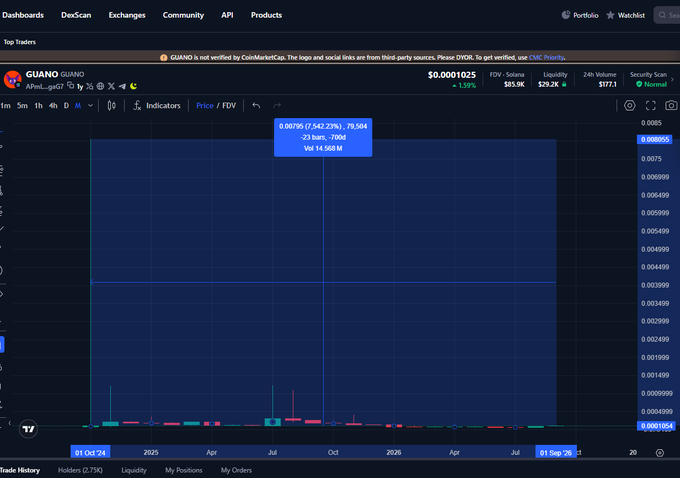The width and height of the screenshot is (680, 478).
Task: Copy the APmL...gaG7 contract address
Action: tap(71, 85)
